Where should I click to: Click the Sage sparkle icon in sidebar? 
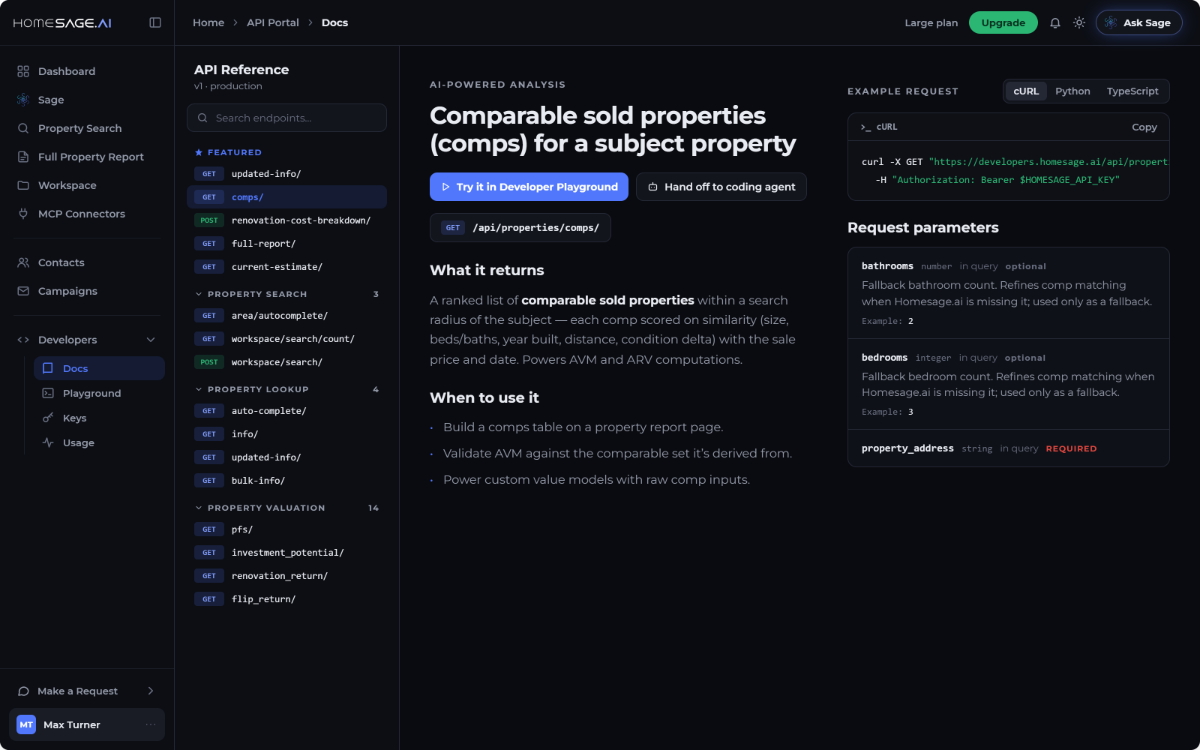23,100
